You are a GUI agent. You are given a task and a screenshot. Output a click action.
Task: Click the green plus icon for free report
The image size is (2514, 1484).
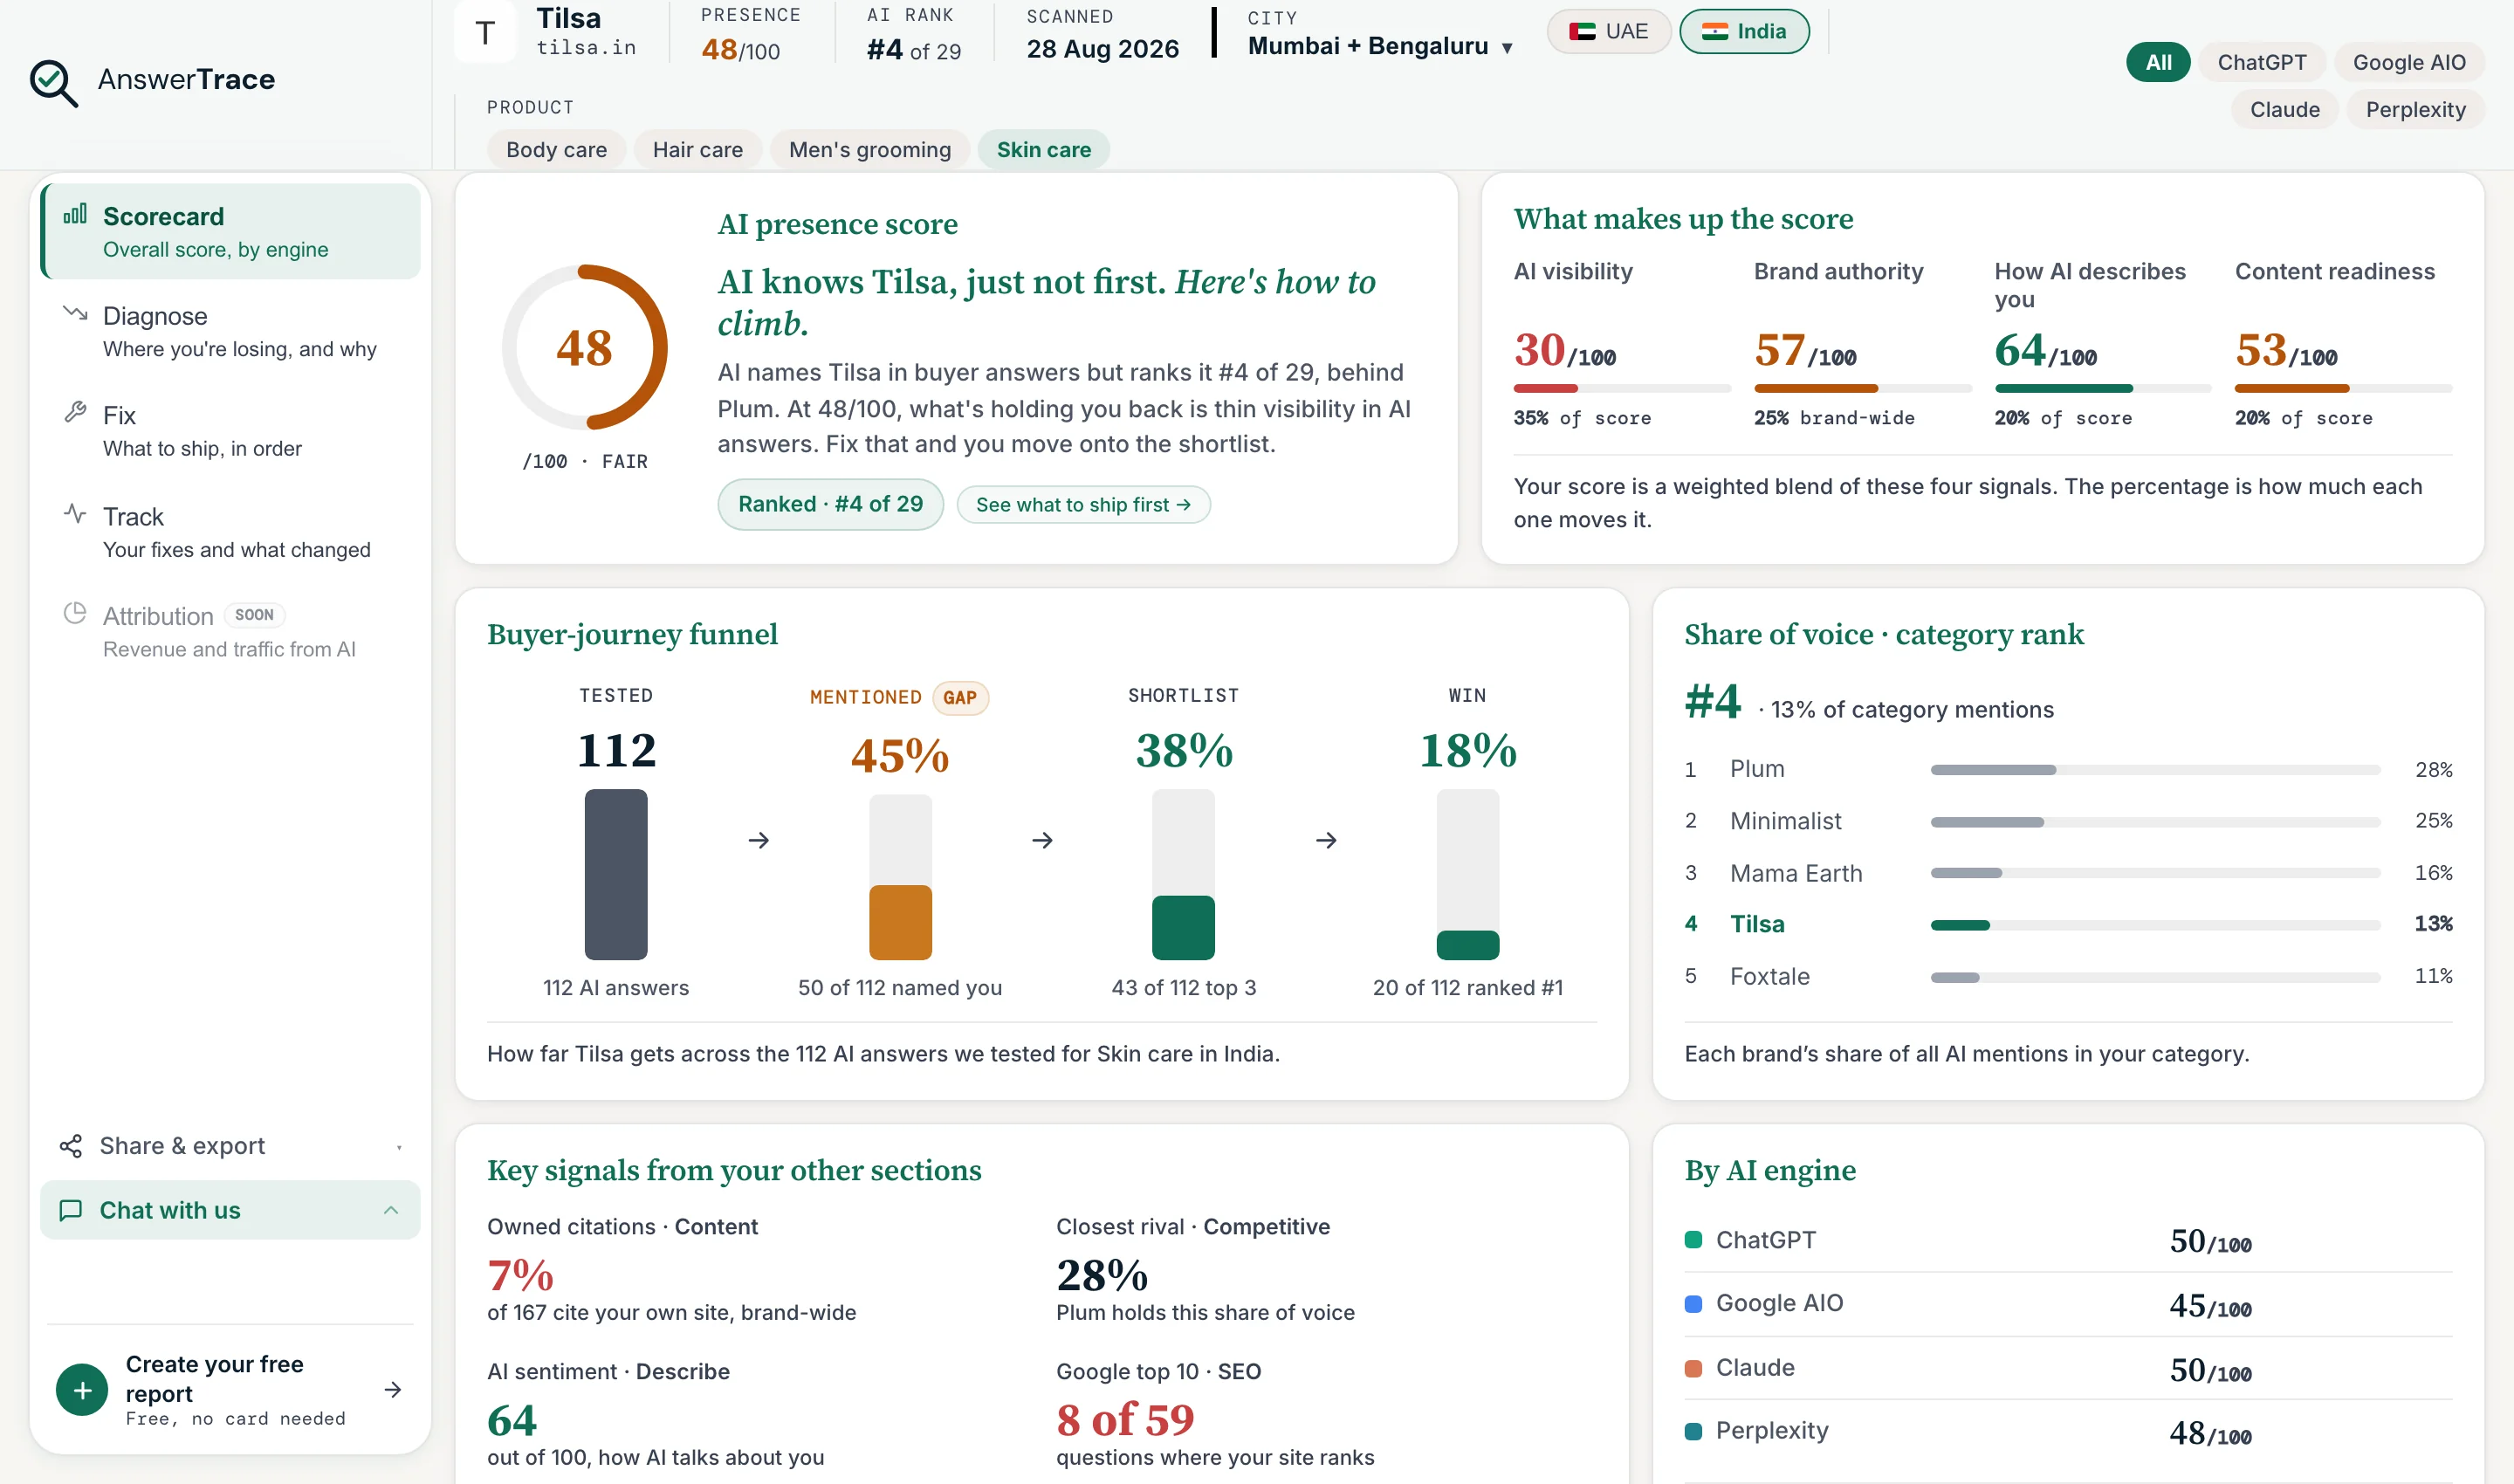click(82, 1390)
